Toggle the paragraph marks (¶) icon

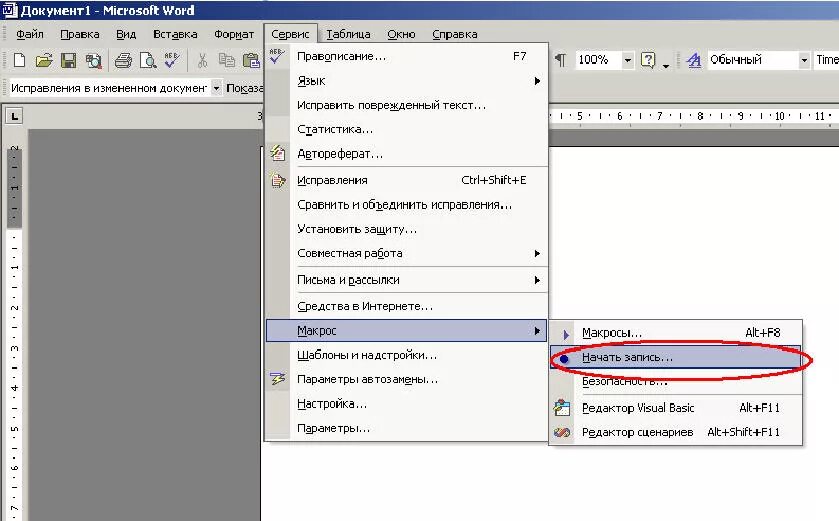(560, 59)
